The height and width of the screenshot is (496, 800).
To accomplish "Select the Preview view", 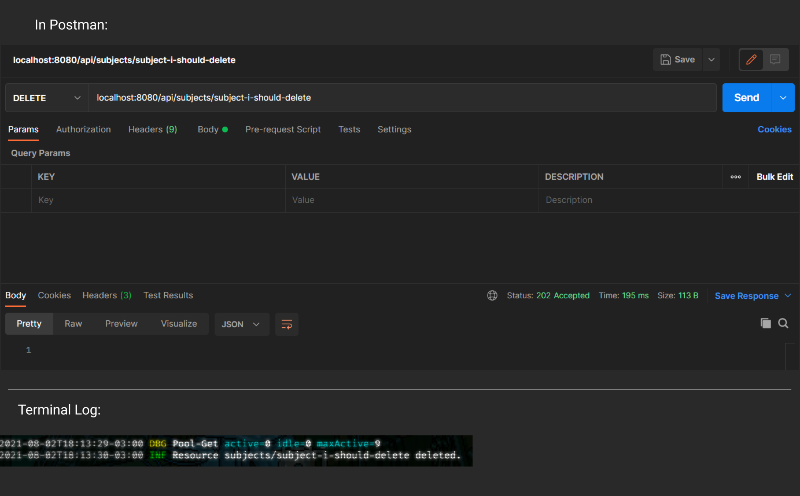I will pos(121,324).
